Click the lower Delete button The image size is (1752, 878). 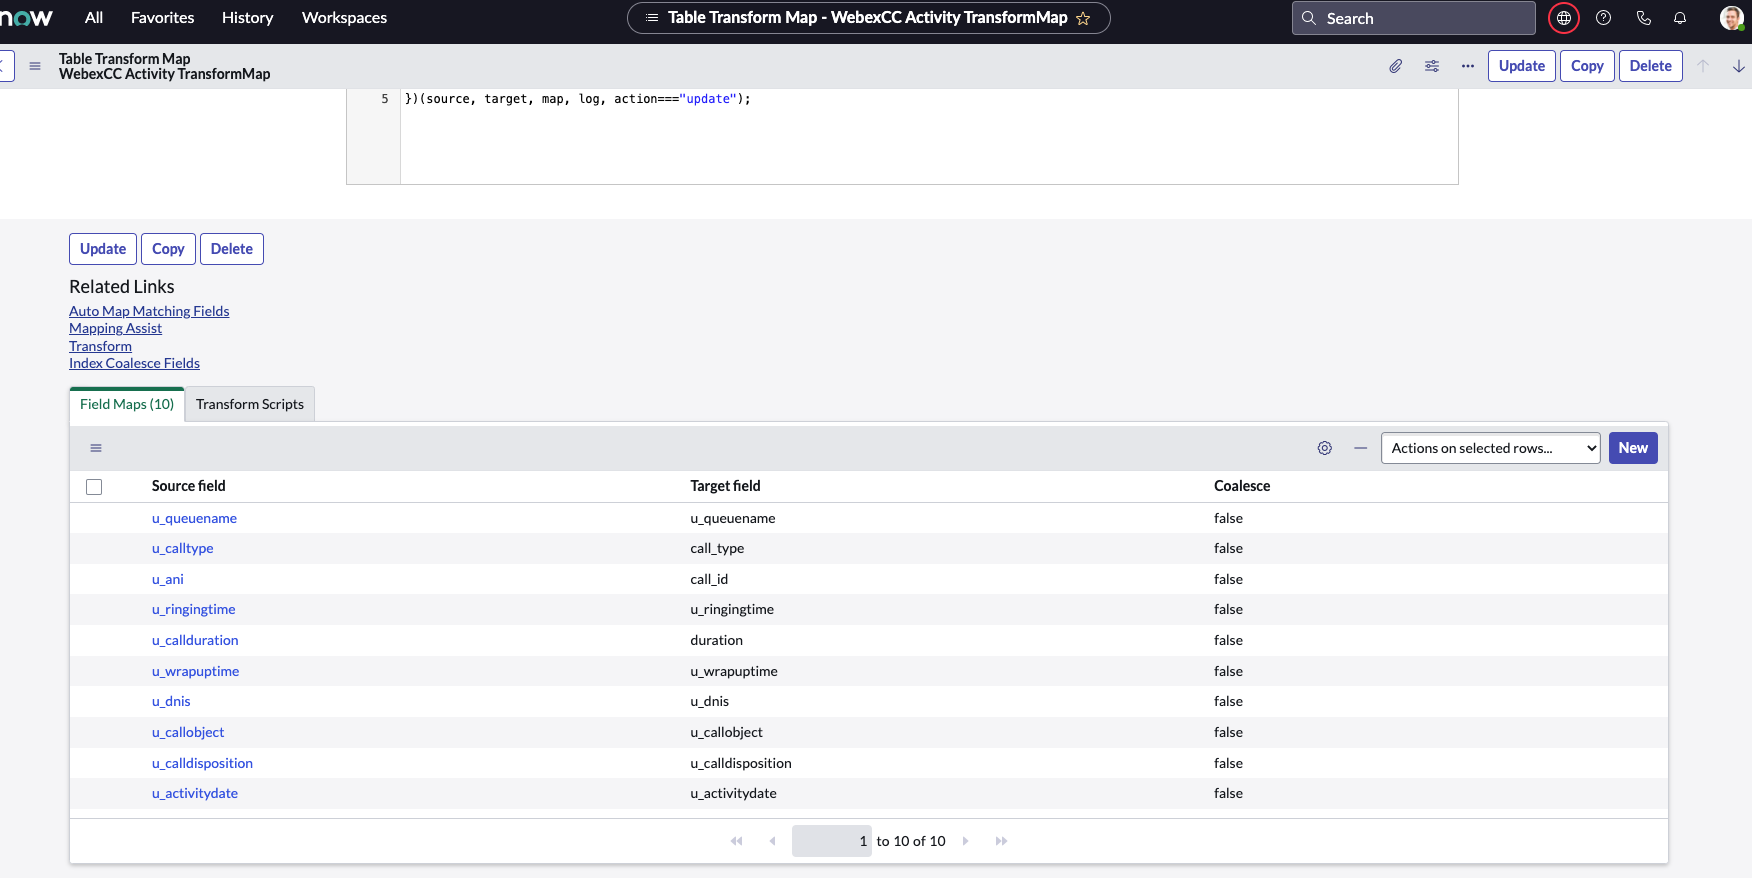(x=232, y=249)
